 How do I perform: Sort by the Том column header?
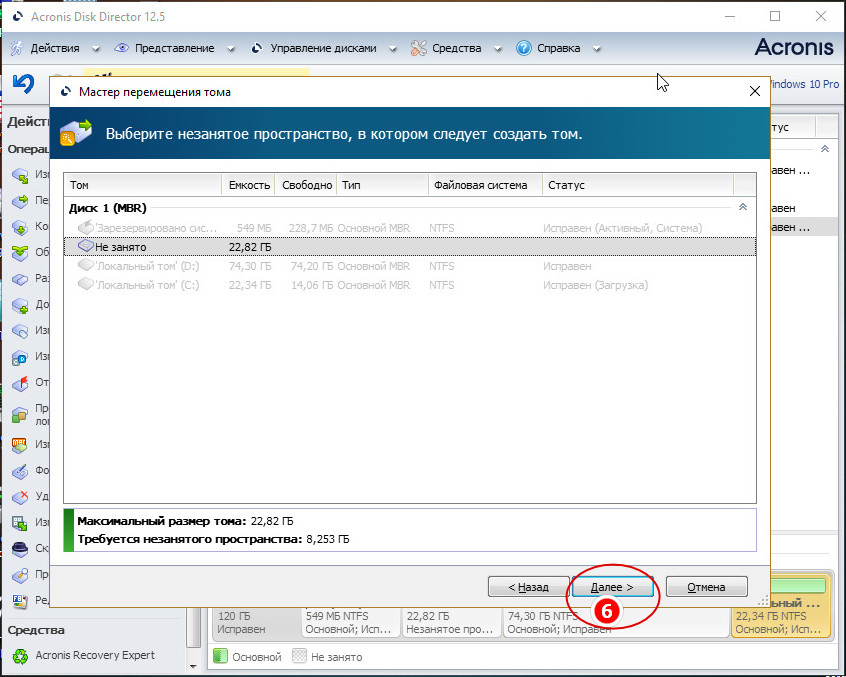tap(143, 185)
